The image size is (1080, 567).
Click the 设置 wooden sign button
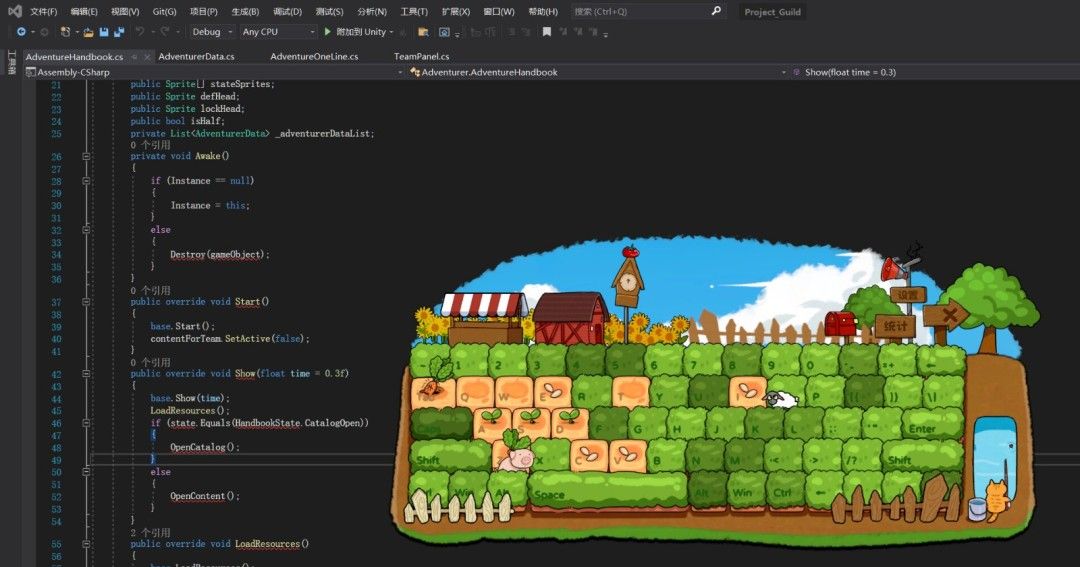(907, 295)
